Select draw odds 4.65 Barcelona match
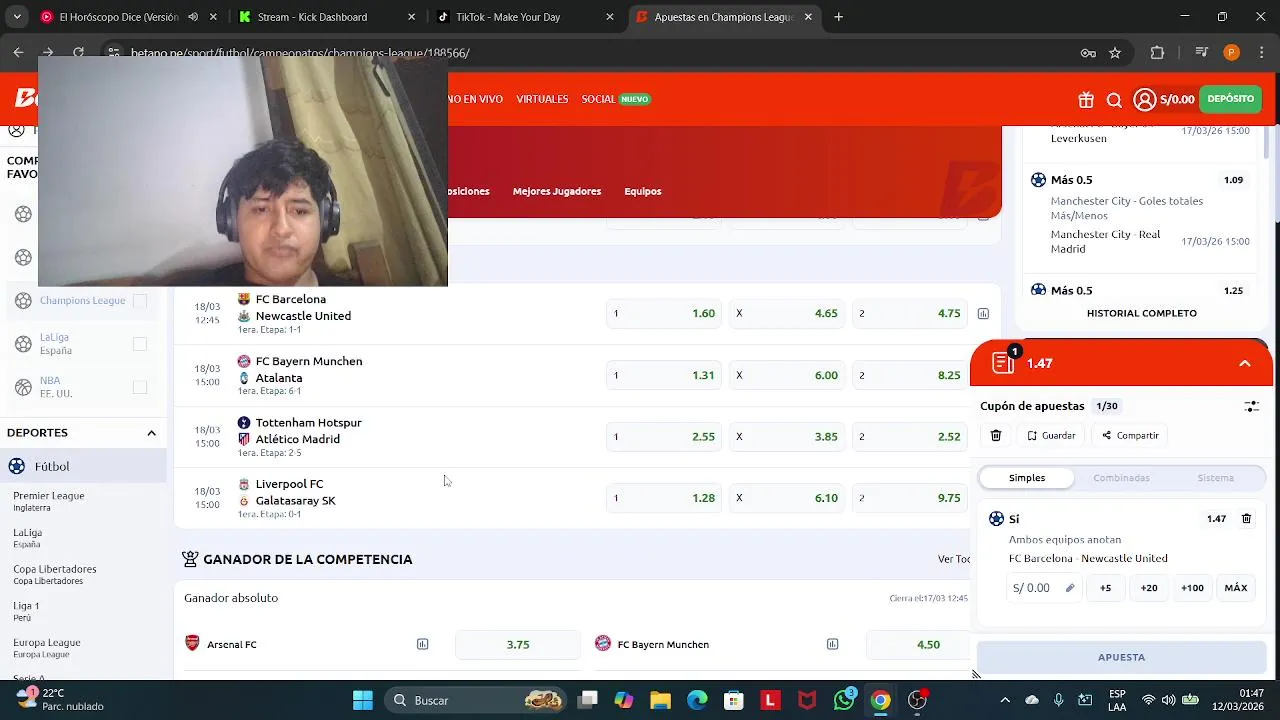Screen dimensions: 1280x720 (x=787, y=314)
